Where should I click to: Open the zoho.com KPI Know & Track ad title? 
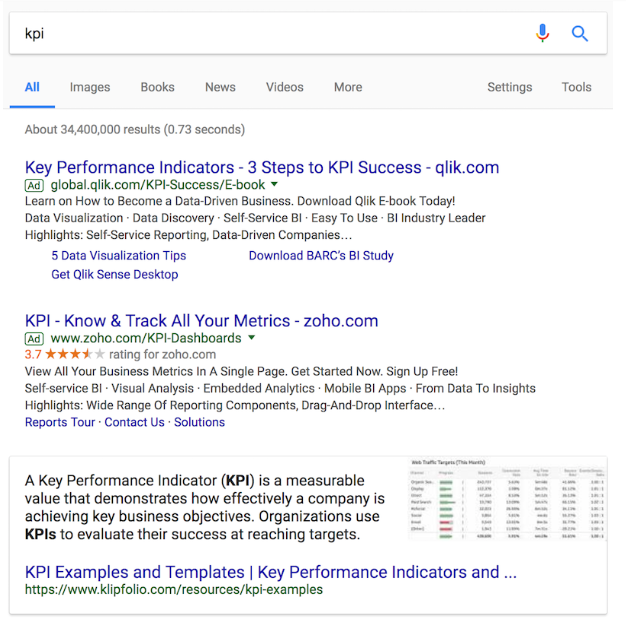201,321
